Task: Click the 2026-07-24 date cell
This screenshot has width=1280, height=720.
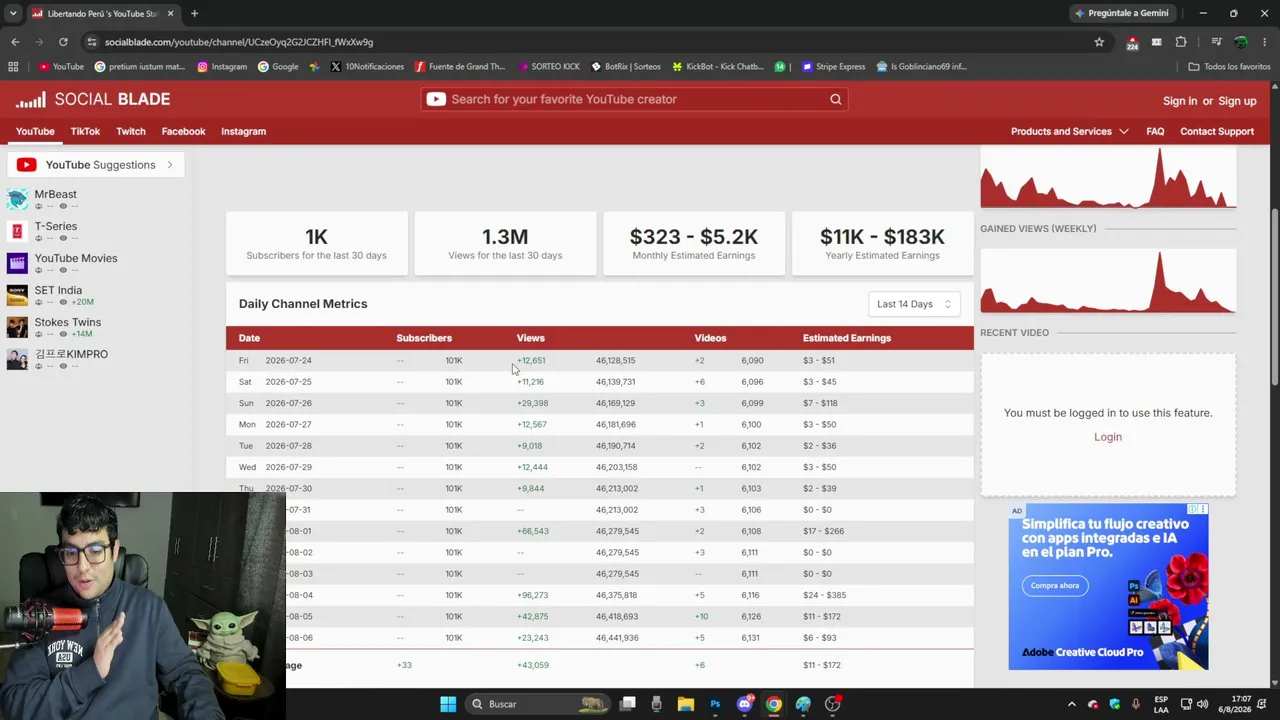Action: pyautogui.click(x=288, y=360)
